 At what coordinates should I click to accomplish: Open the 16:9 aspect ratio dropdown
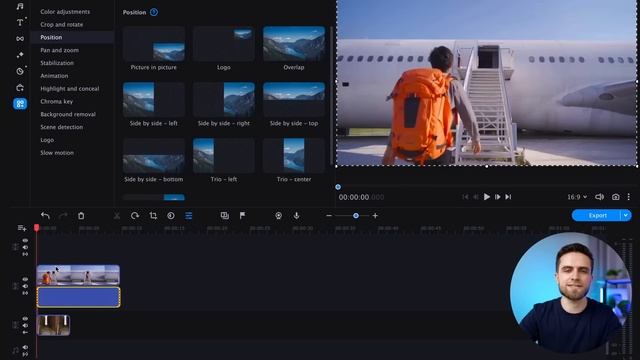pos(577,197)
